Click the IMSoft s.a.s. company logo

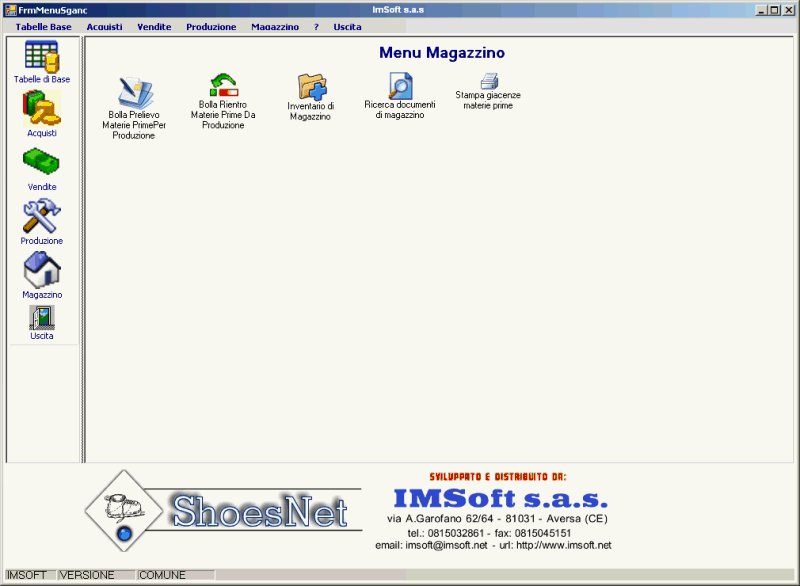pyautogui.click(x=501, y=498)
